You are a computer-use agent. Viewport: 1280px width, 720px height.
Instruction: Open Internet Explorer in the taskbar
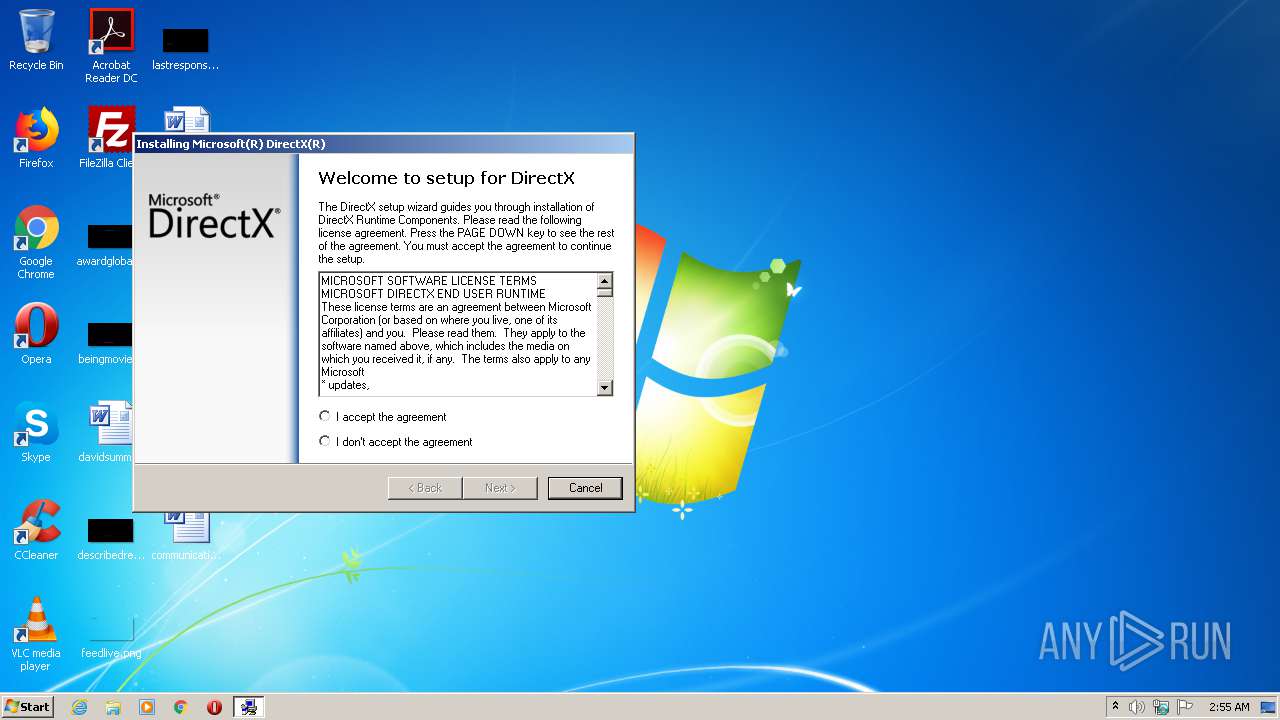(80, 707)
